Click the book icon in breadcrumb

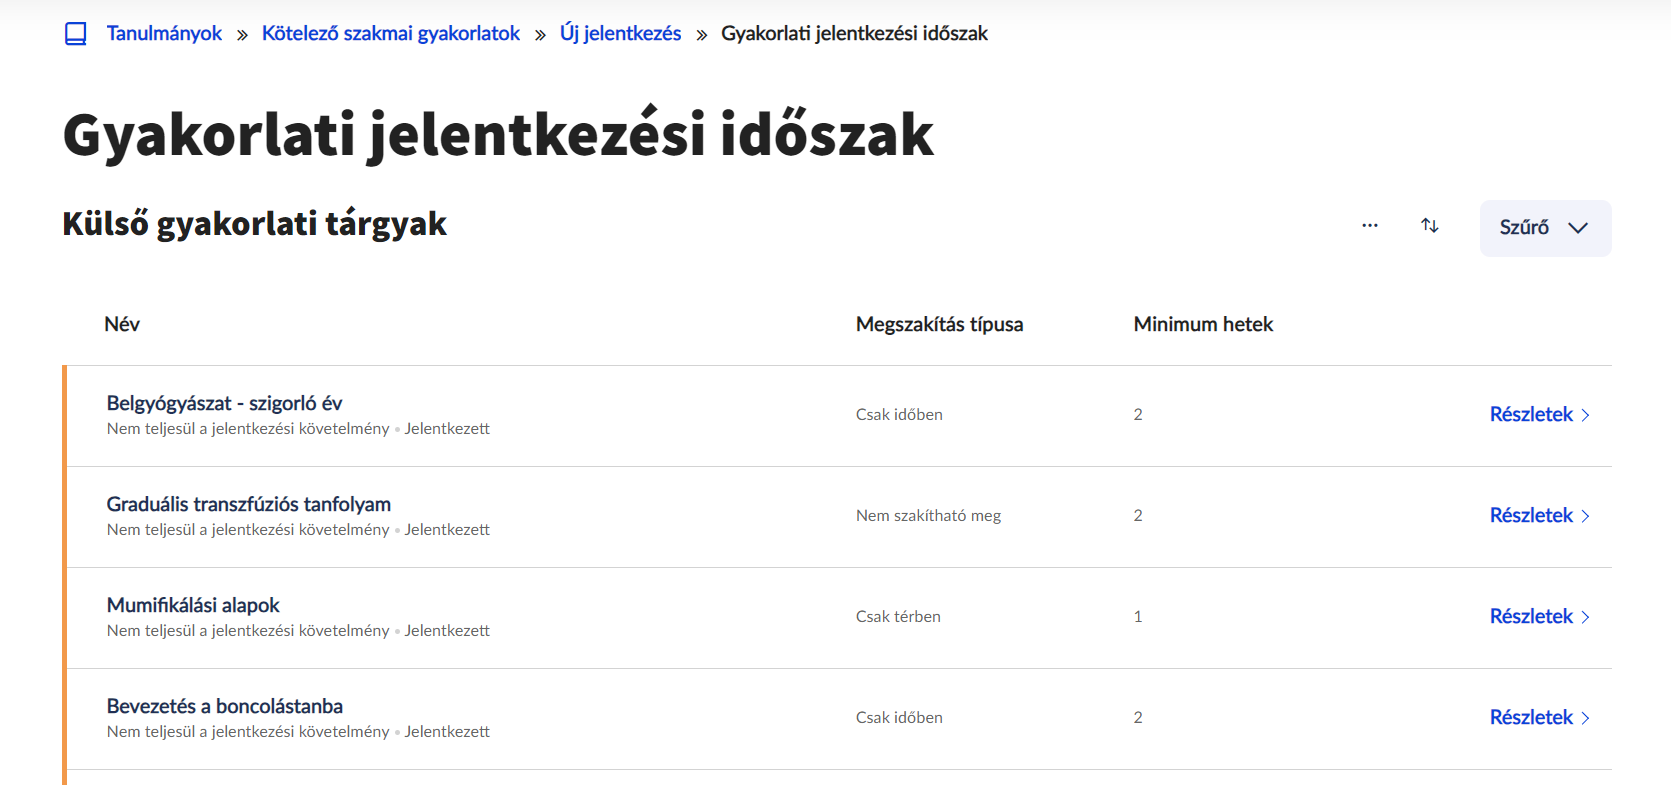(76, 34)
